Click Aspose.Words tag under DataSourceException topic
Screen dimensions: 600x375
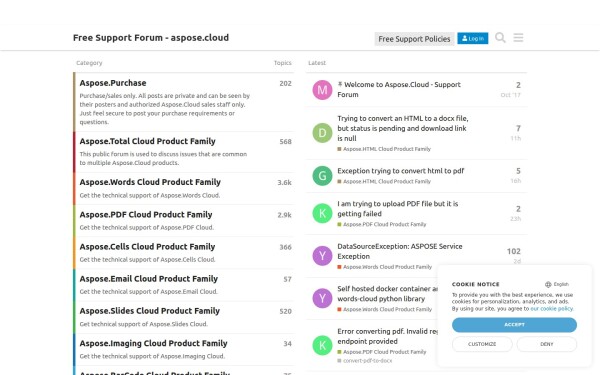pyautogui.click(x=385, y=267)
